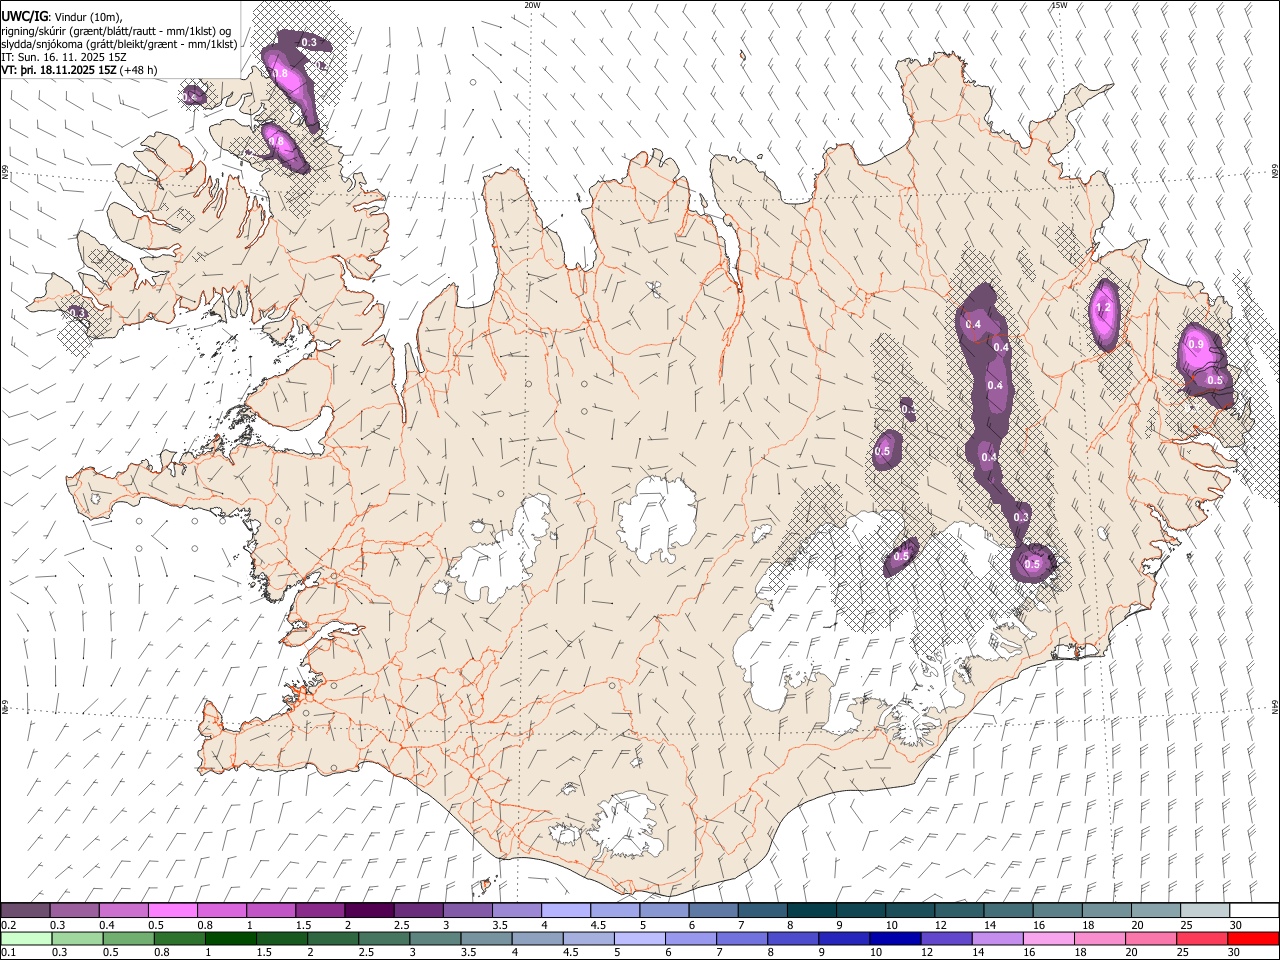Select the medium green 0.5–0.8 rain swatch
Image resolution: width=1280 pixels, height=960 pixels.
coord(129,938)
